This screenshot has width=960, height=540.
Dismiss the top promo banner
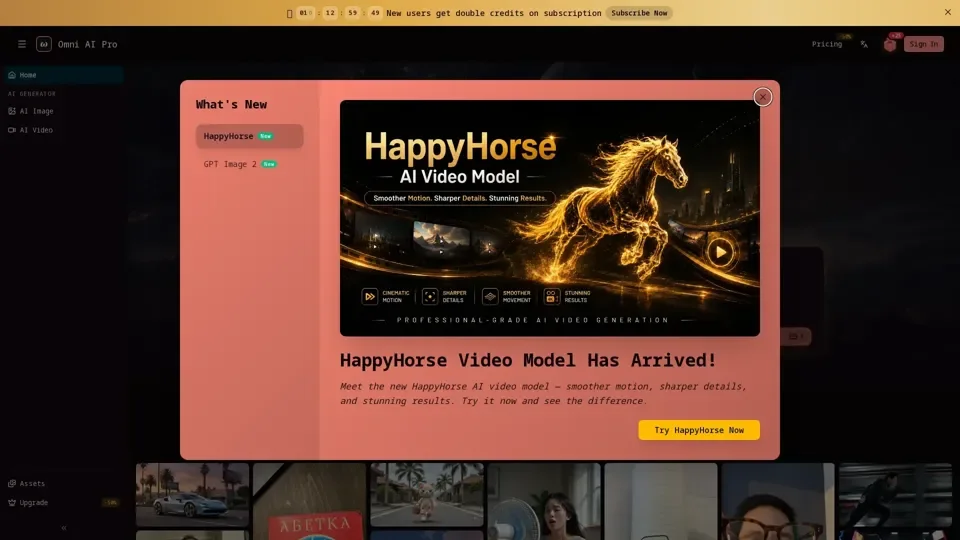point(947,12)
